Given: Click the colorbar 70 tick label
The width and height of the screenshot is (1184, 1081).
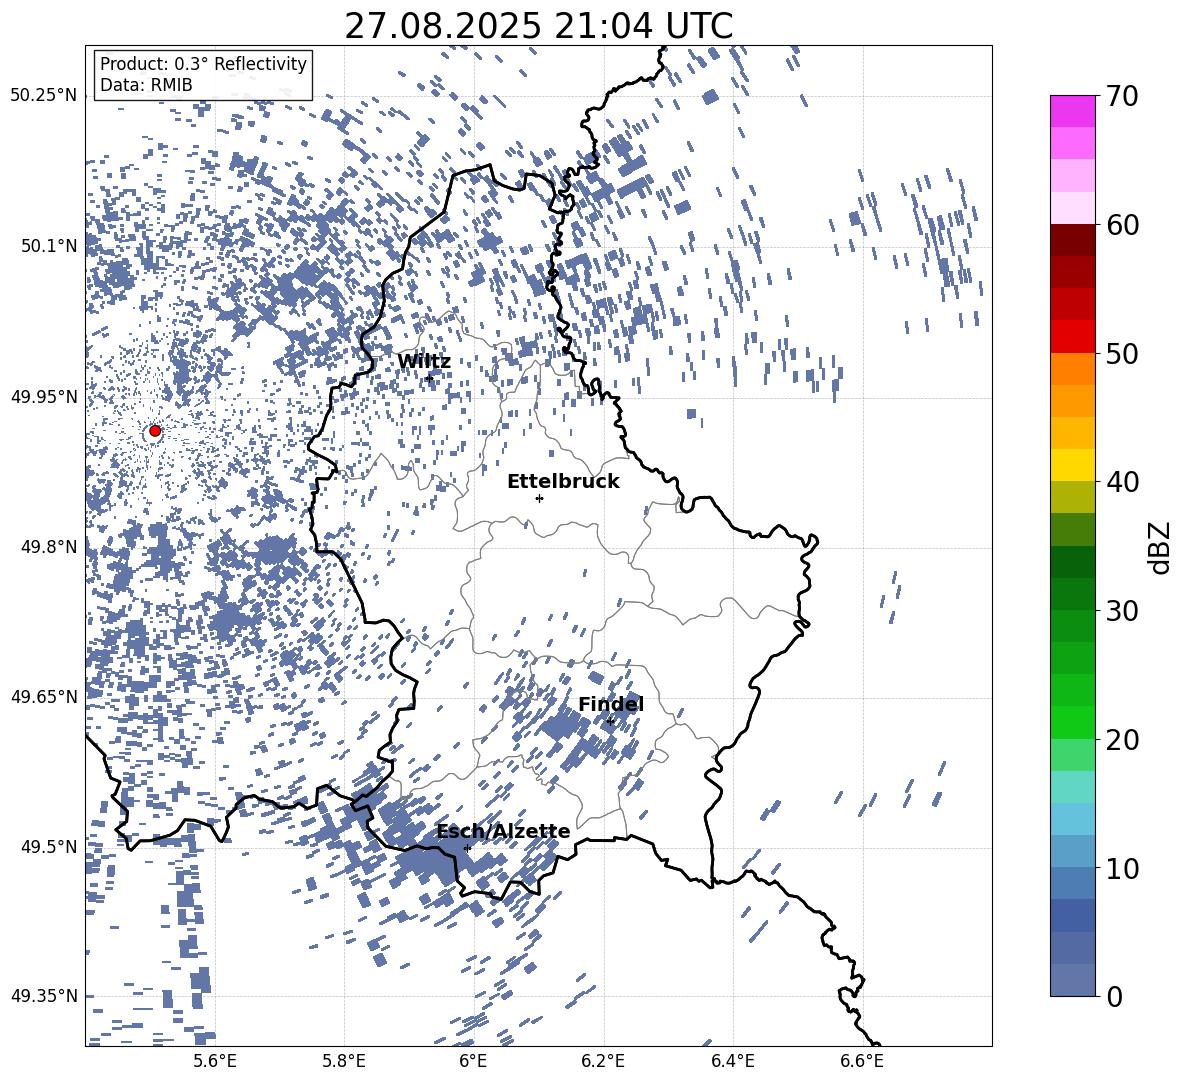Looking at the screenshot, I should click(x=1122, y=96).
